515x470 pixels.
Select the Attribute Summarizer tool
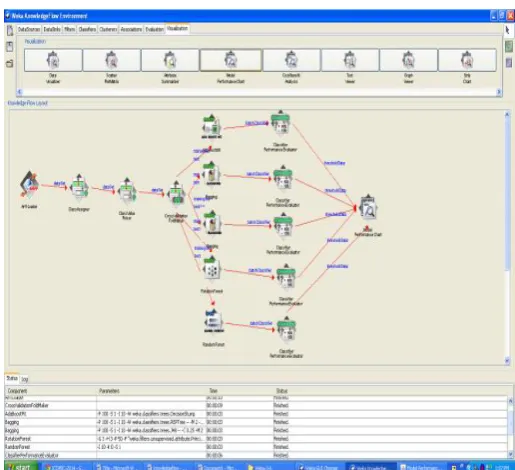pos(170,60)
